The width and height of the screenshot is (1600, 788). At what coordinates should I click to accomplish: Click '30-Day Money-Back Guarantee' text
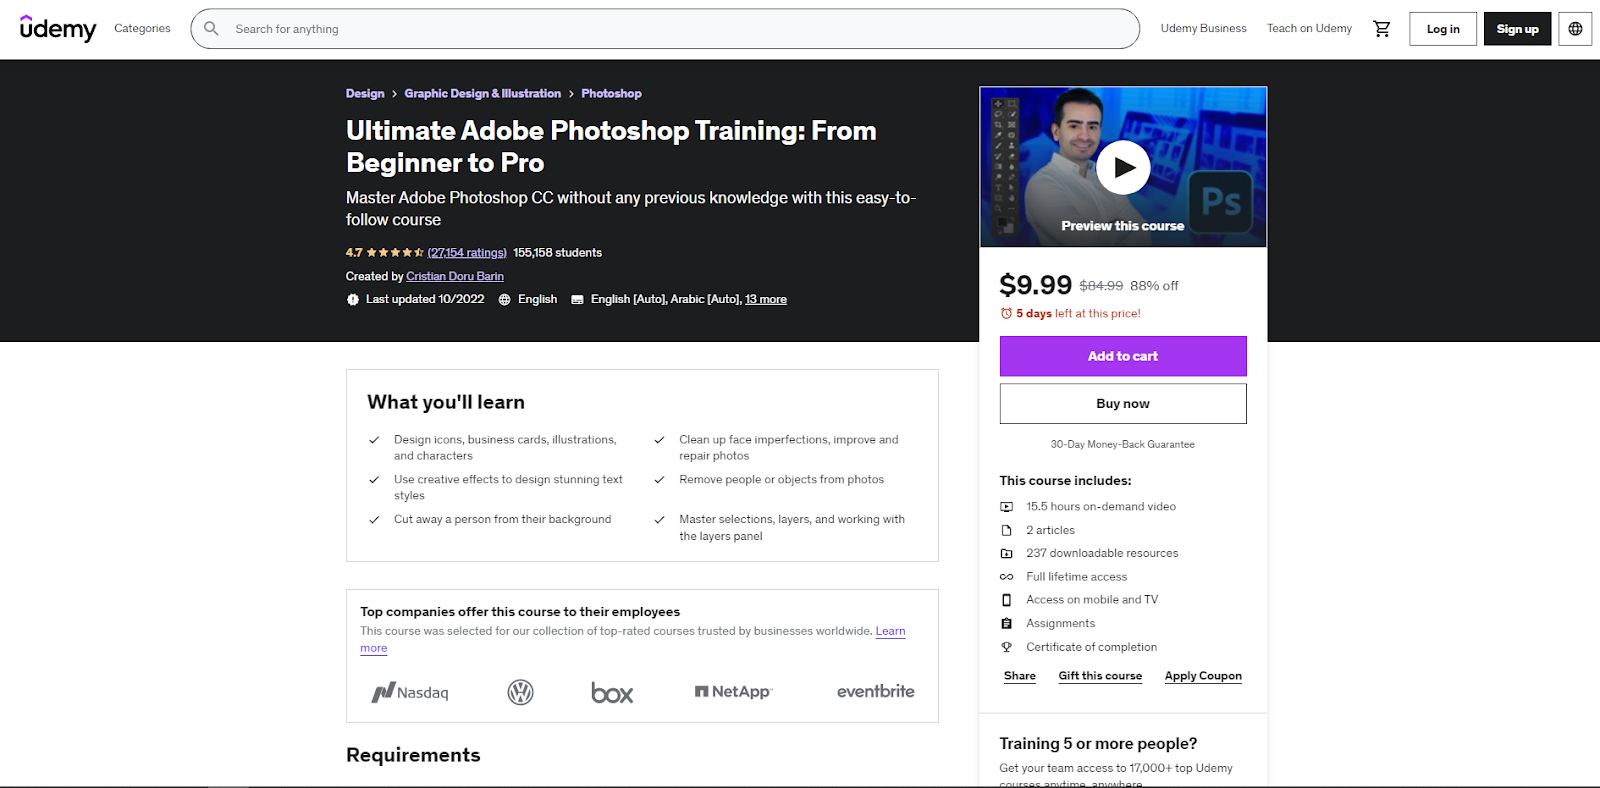pyautogui.click(x=1123, y=444)
